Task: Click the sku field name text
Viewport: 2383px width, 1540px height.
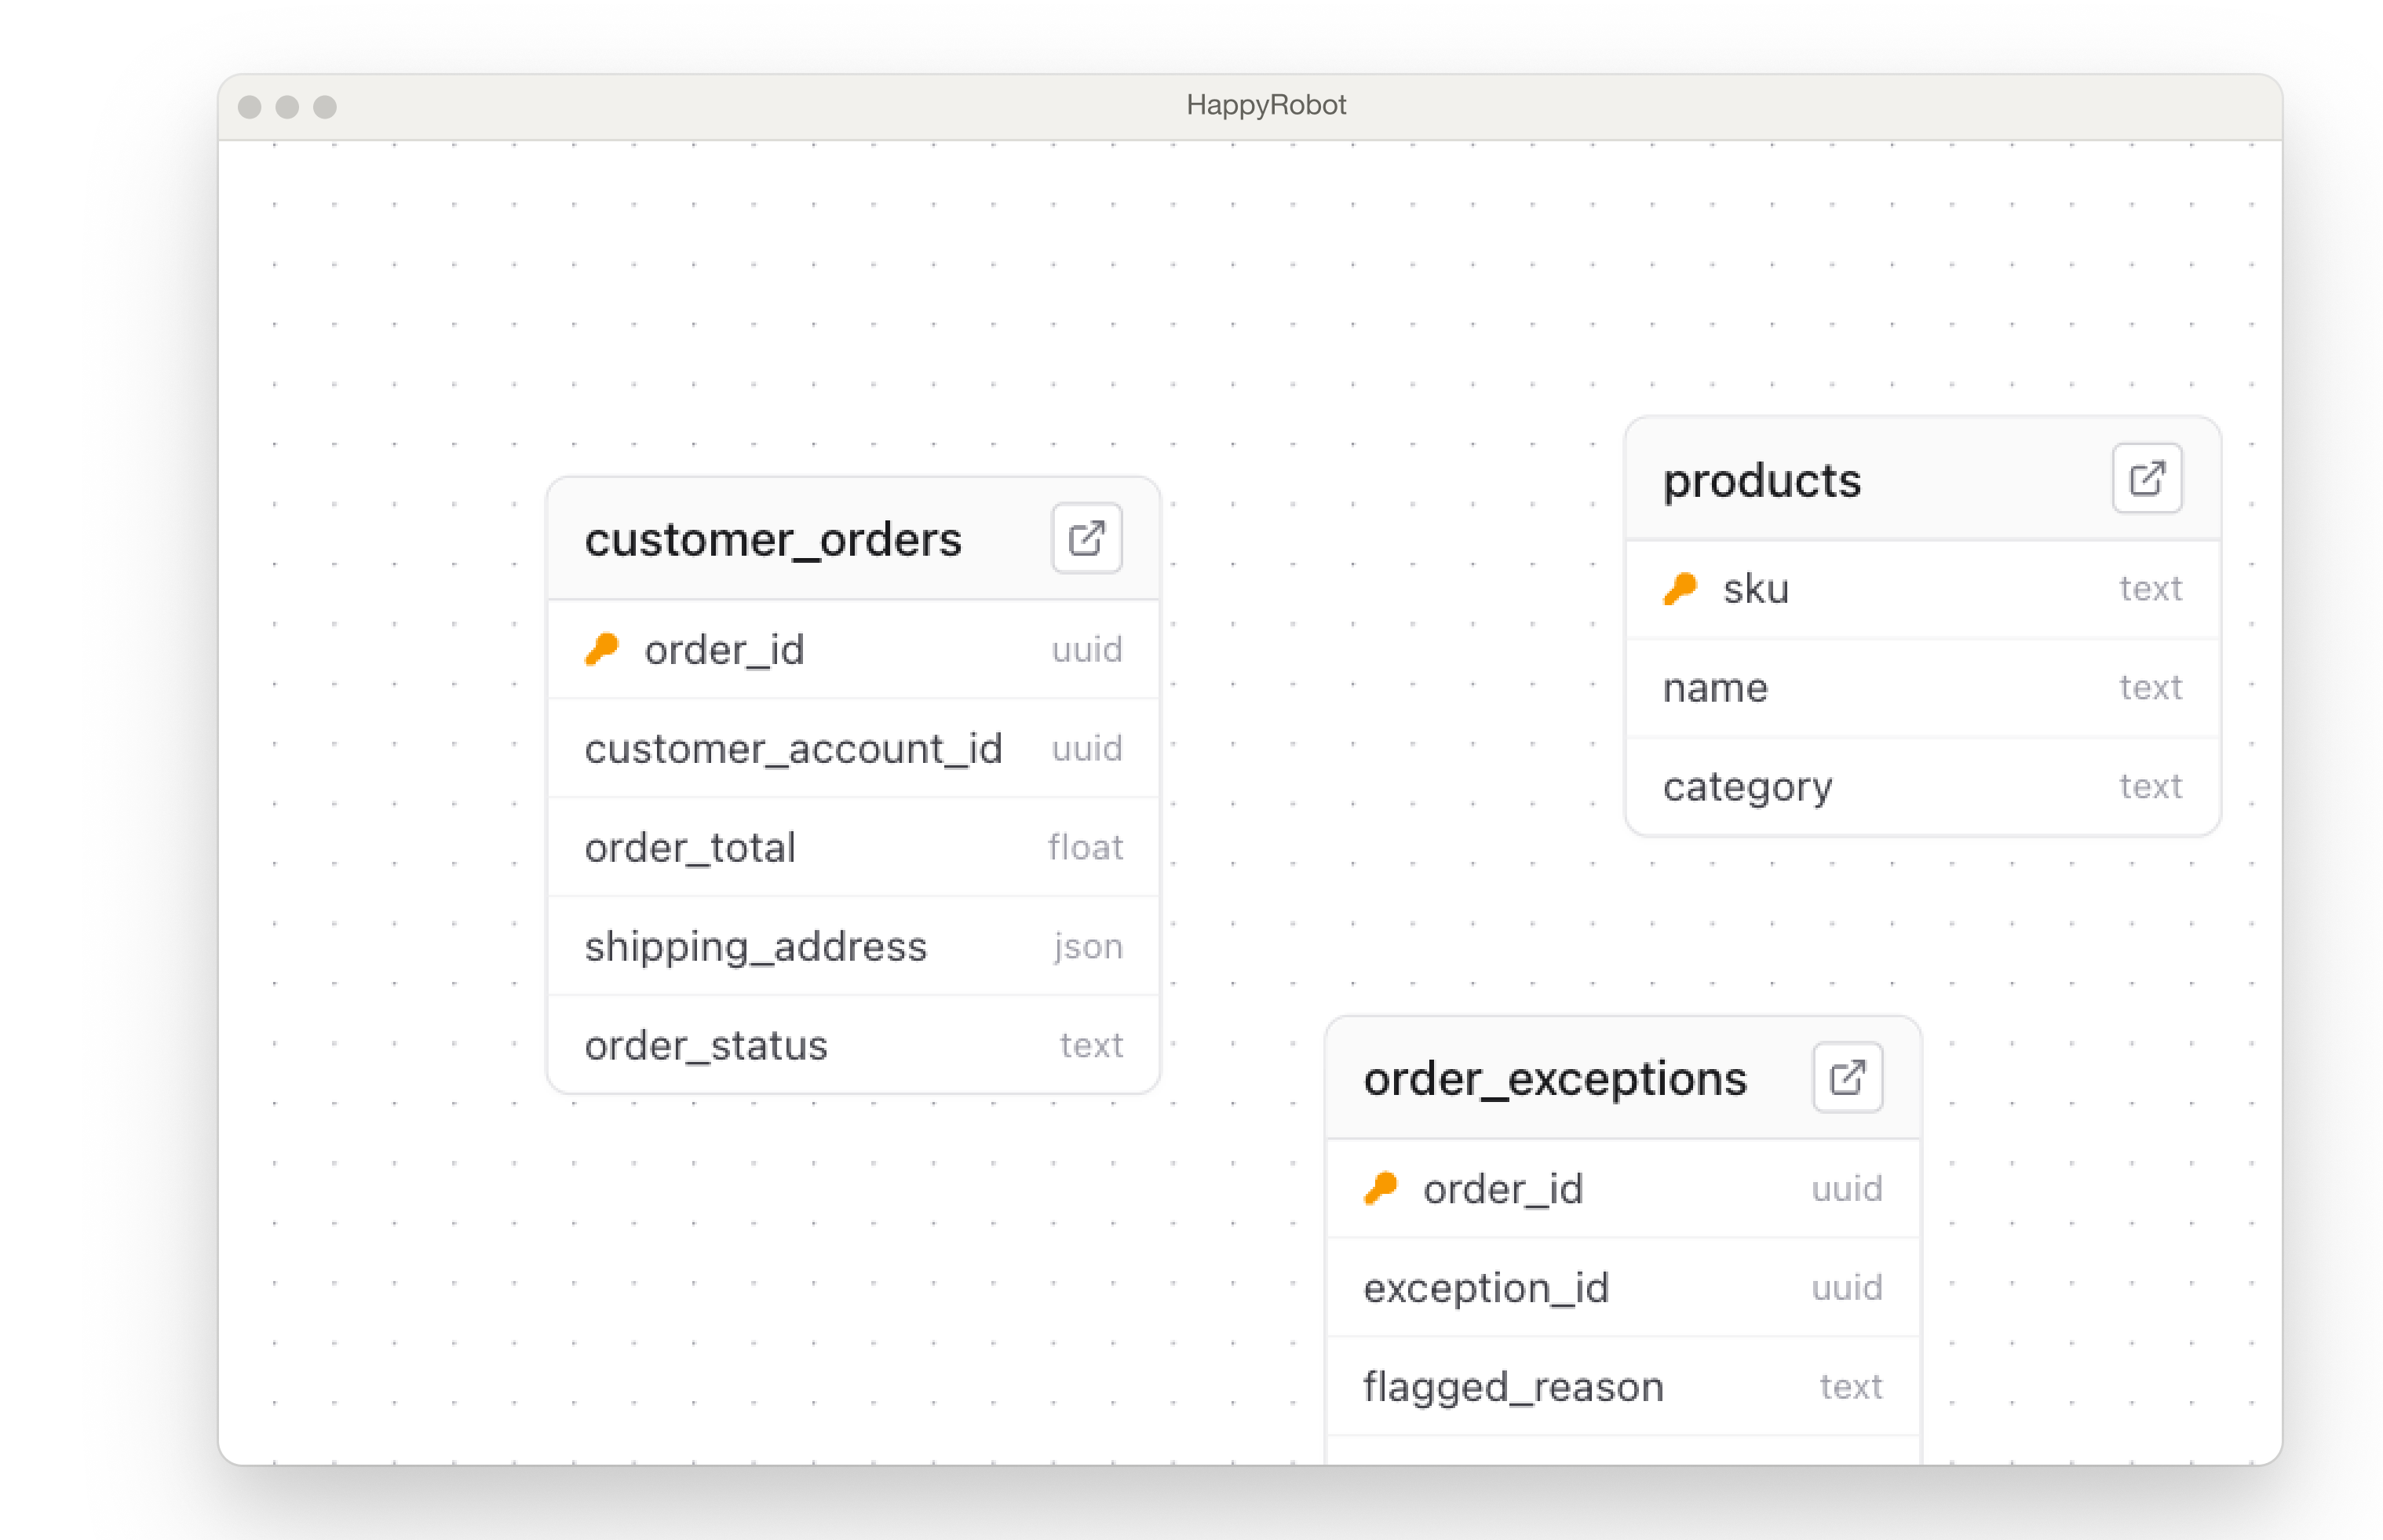Action: click(x=1755, y=589)
